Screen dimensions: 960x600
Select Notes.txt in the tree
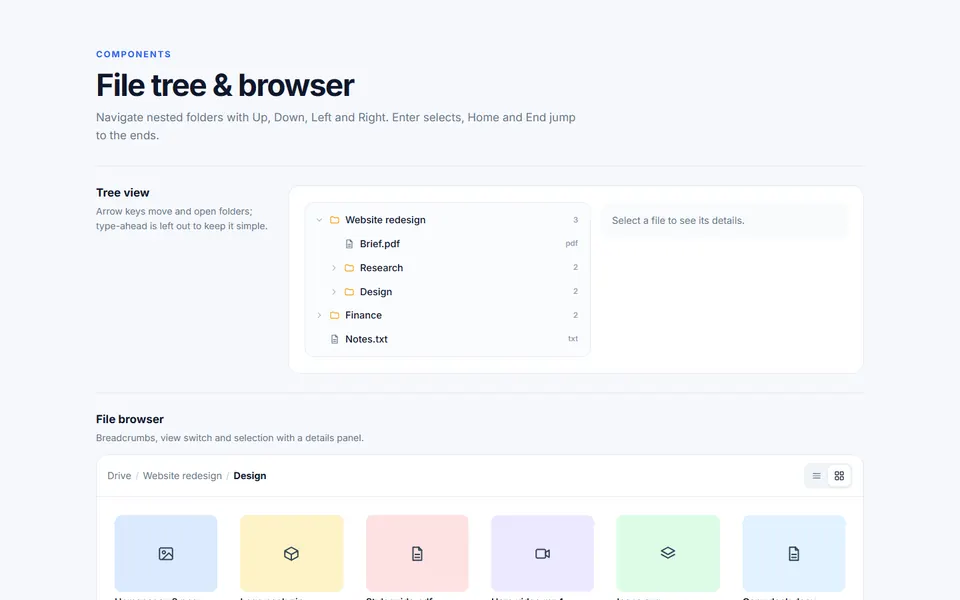(x=366, y=339)
